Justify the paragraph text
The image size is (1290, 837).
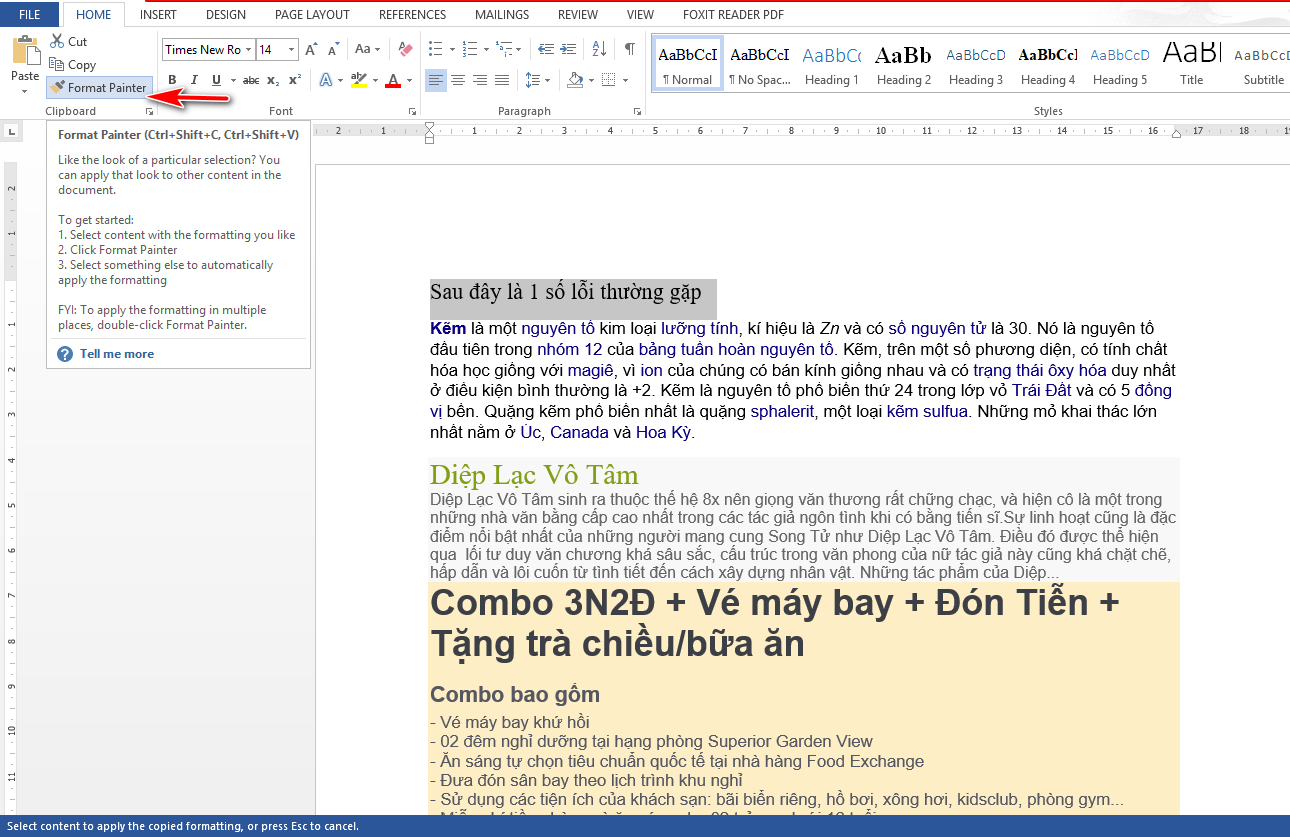coord(502,80)
